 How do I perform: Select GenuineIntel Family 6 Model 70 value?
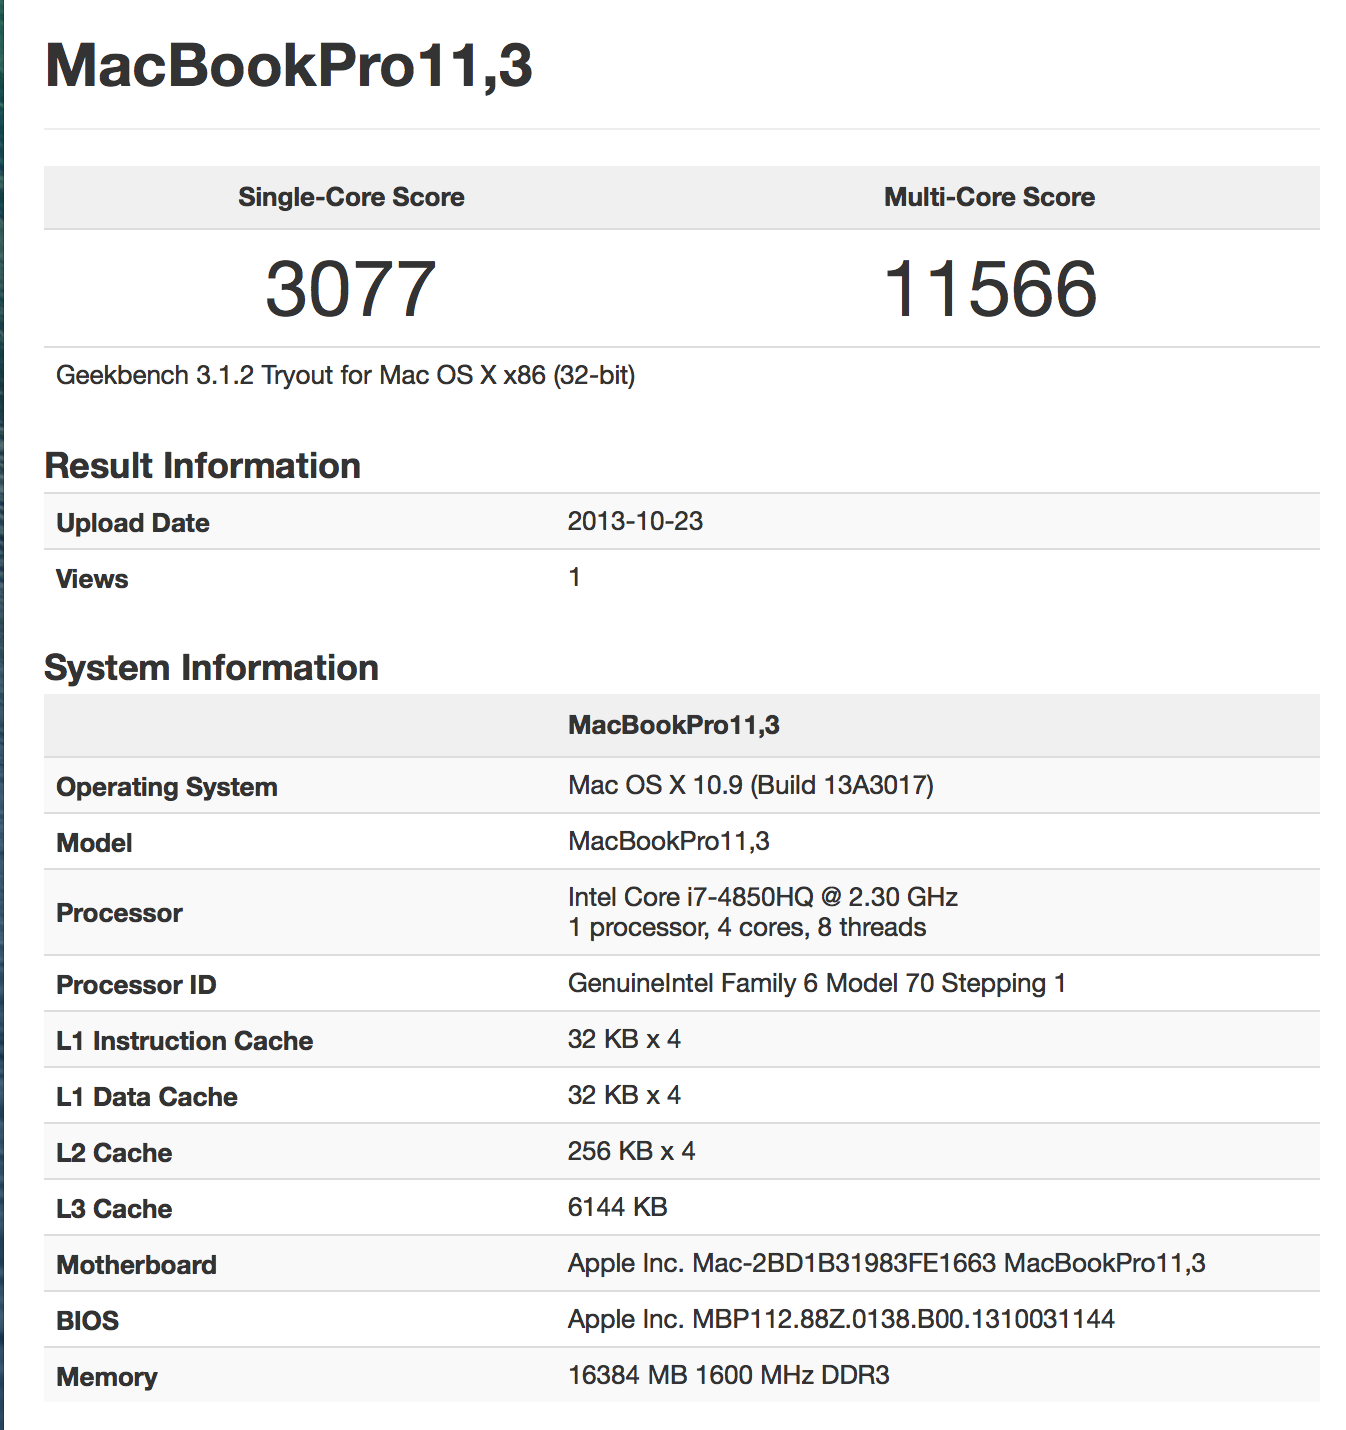coord(817,983)
